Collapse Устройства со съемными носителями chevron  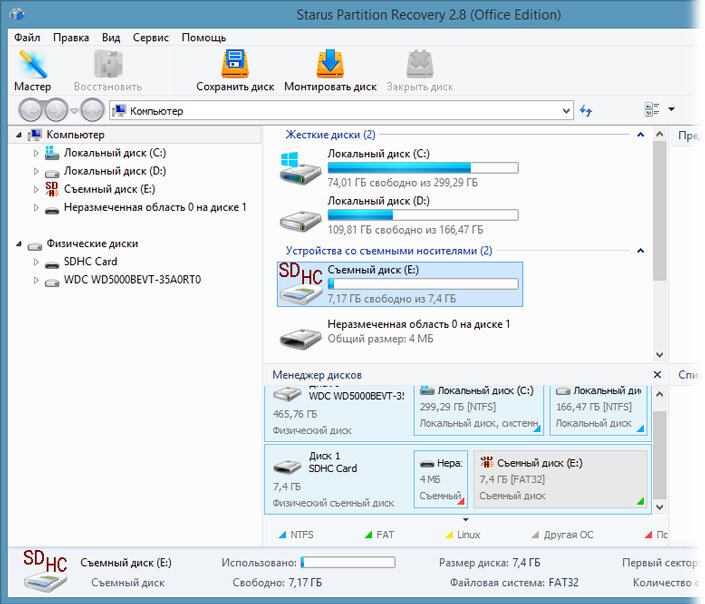pos(641,251)
